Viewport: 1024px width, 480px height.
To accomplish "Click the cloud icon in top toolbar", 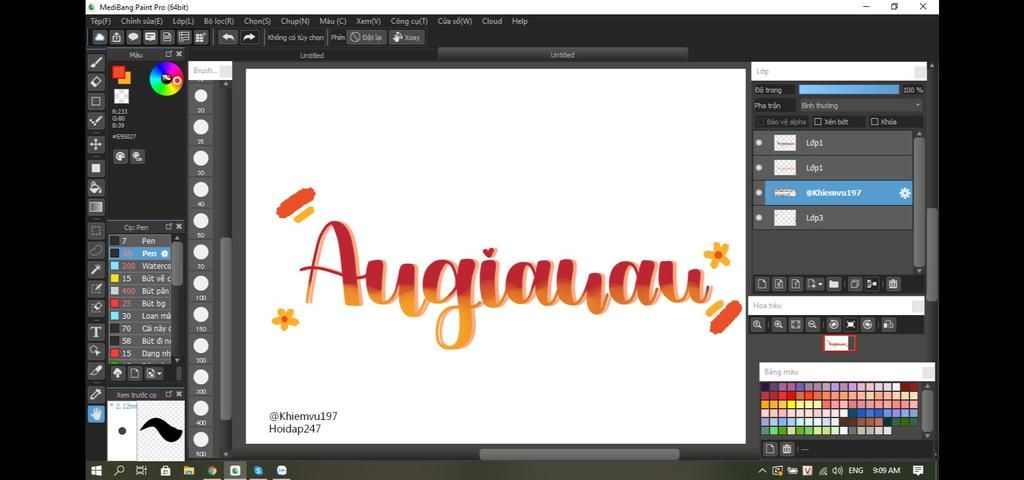I will [99, 37].
